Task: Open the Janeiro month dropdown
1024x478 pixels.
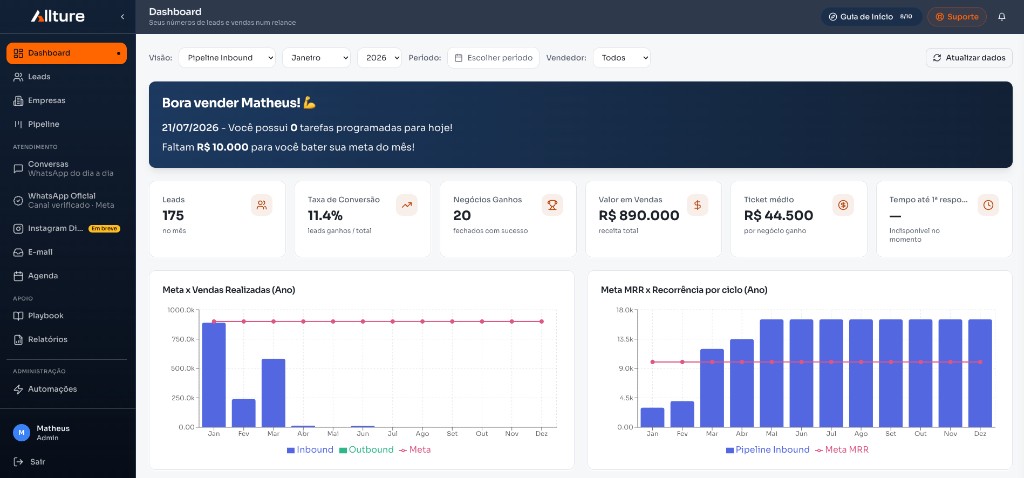Action: click(316, 57)
